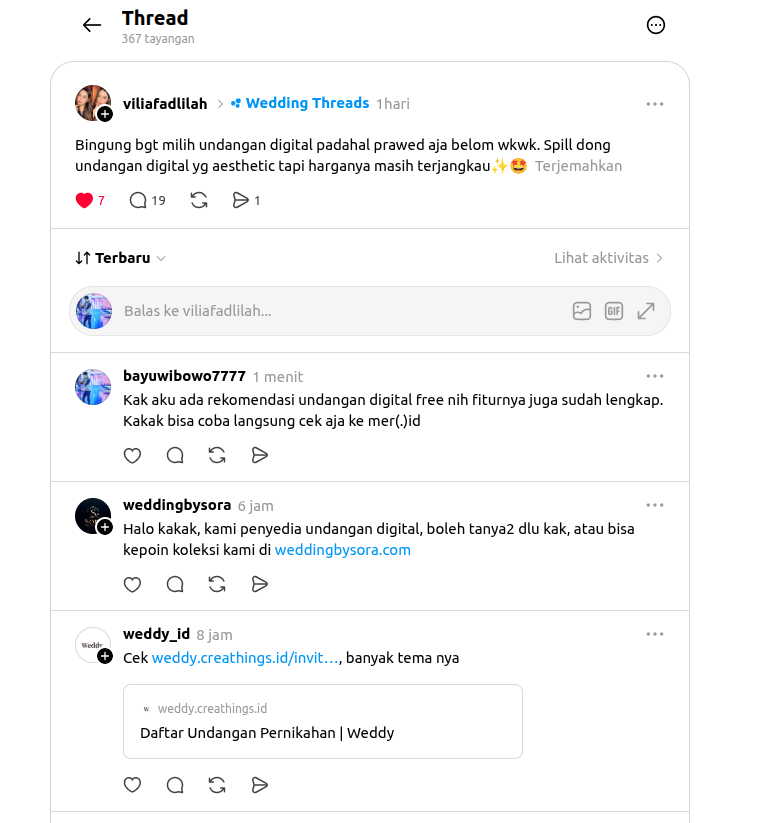Like bayuwibowo7777's reply
Viewport: 769px width, 823px height.
tap(132, 456)
